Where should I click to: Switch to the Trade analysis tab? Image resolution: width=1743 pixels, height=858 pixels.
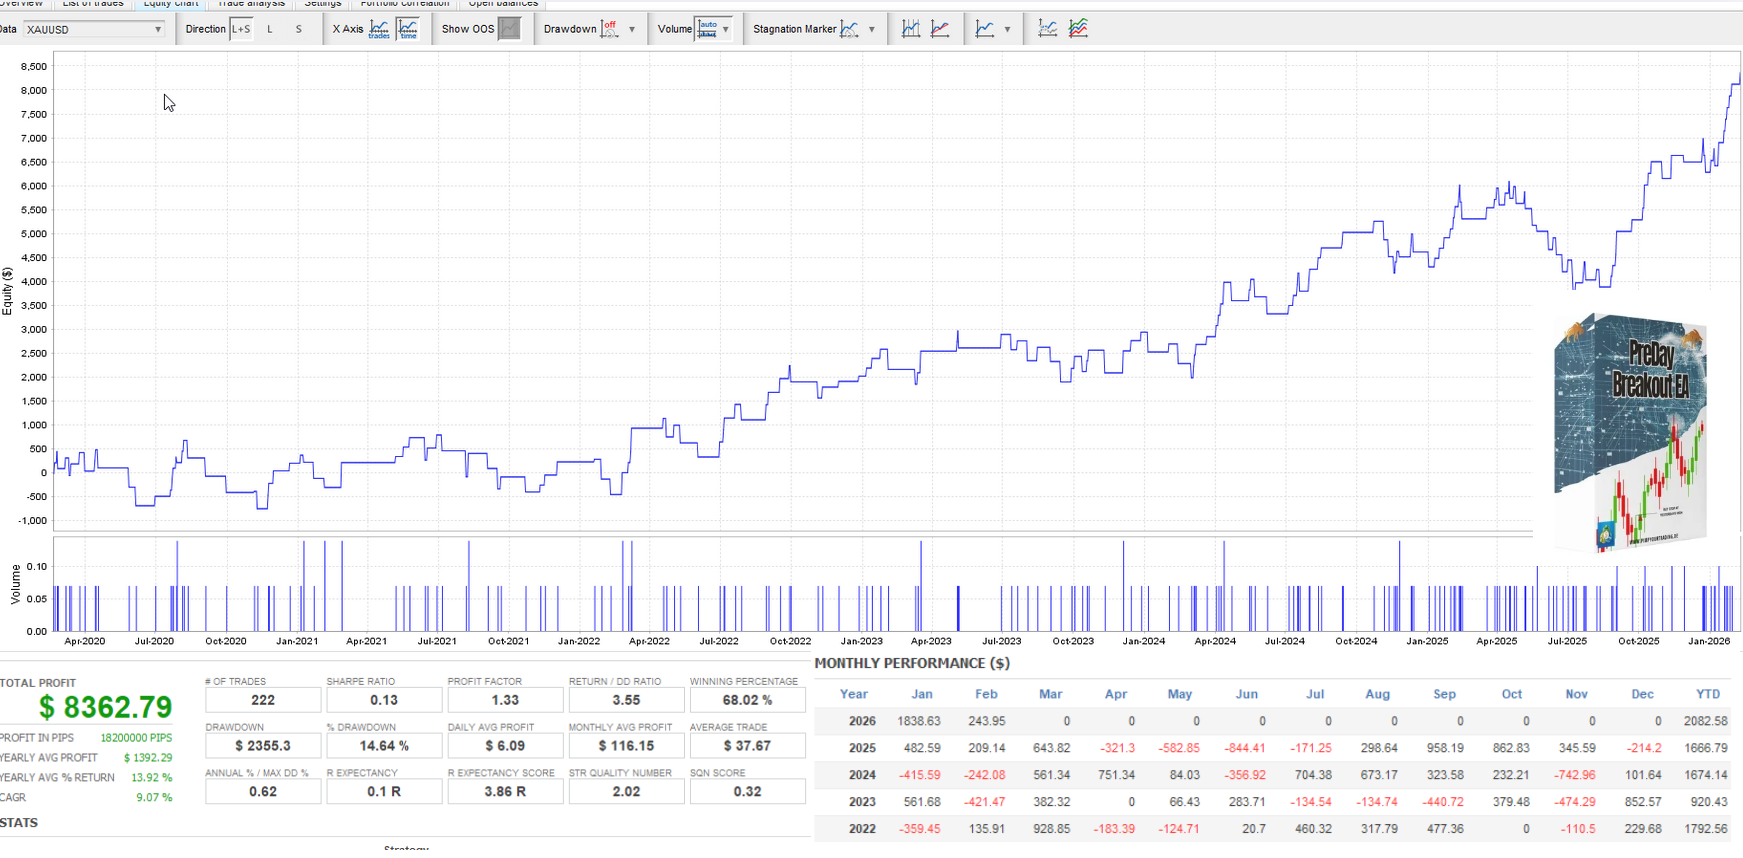point(251,4)
